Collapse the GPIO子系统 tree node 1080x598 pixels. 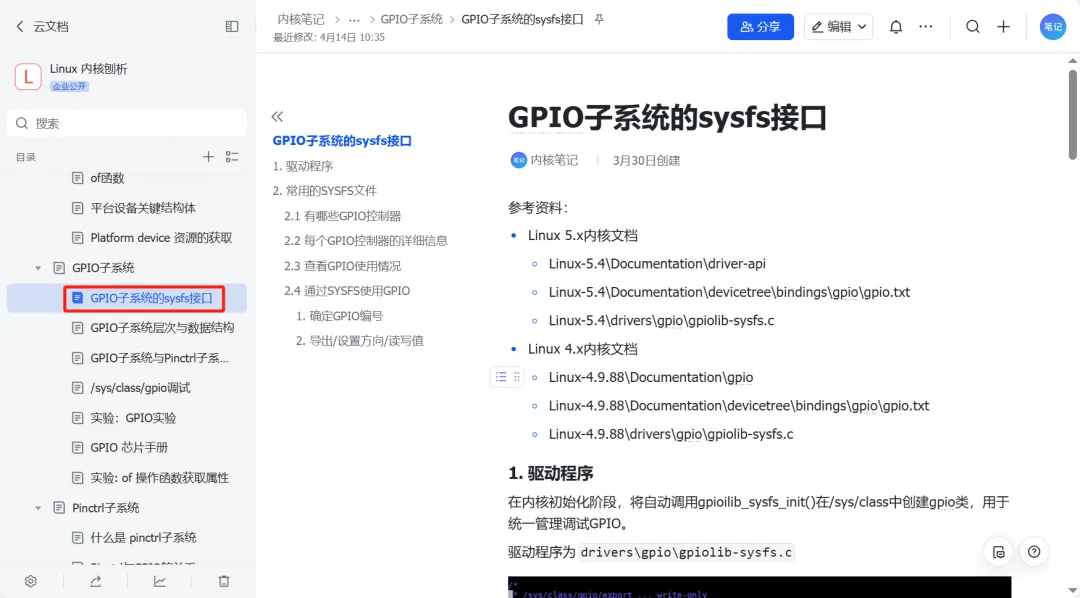pyautogui.click(x=38, y=268)
